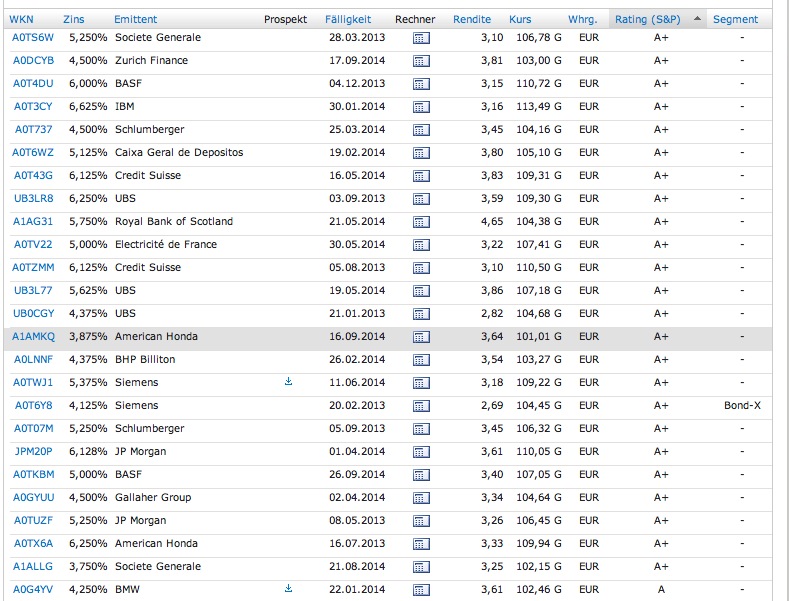Open calculator for UBS 21.01.2013 bond

tap(421, 314)
